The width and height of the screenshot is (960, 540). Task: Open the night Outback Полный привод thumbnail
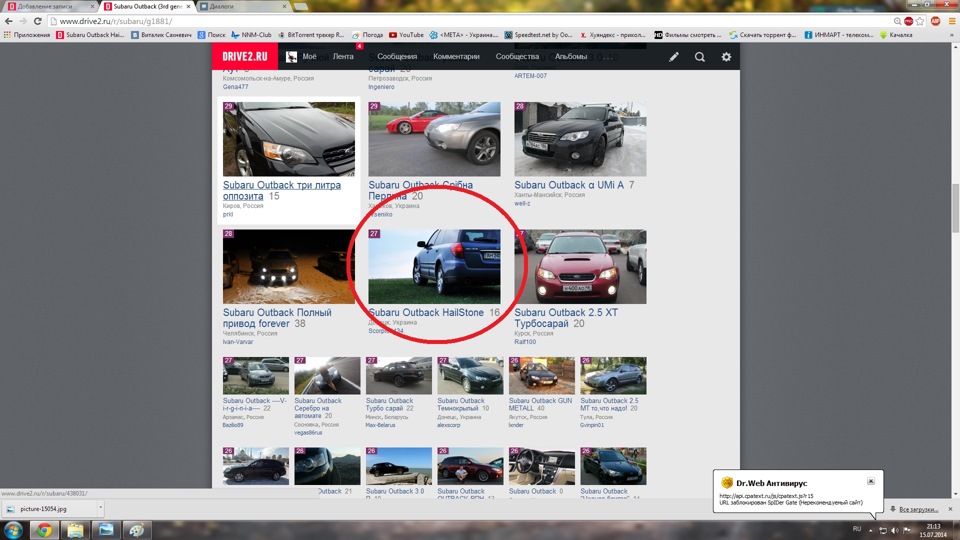pos(288,266)
